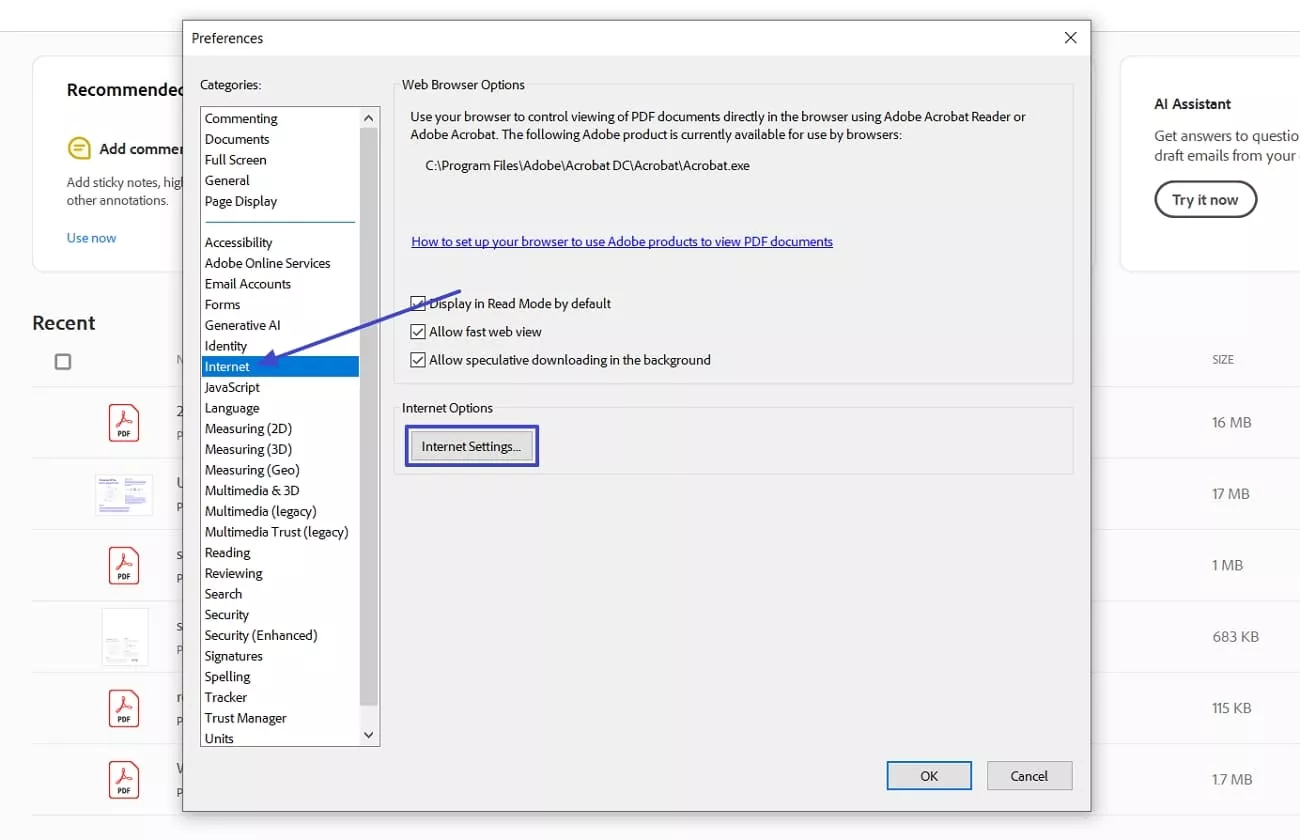Select the Security (Enhanced) category
This screenshot has width=1300, height=840.
coord(261,635)
